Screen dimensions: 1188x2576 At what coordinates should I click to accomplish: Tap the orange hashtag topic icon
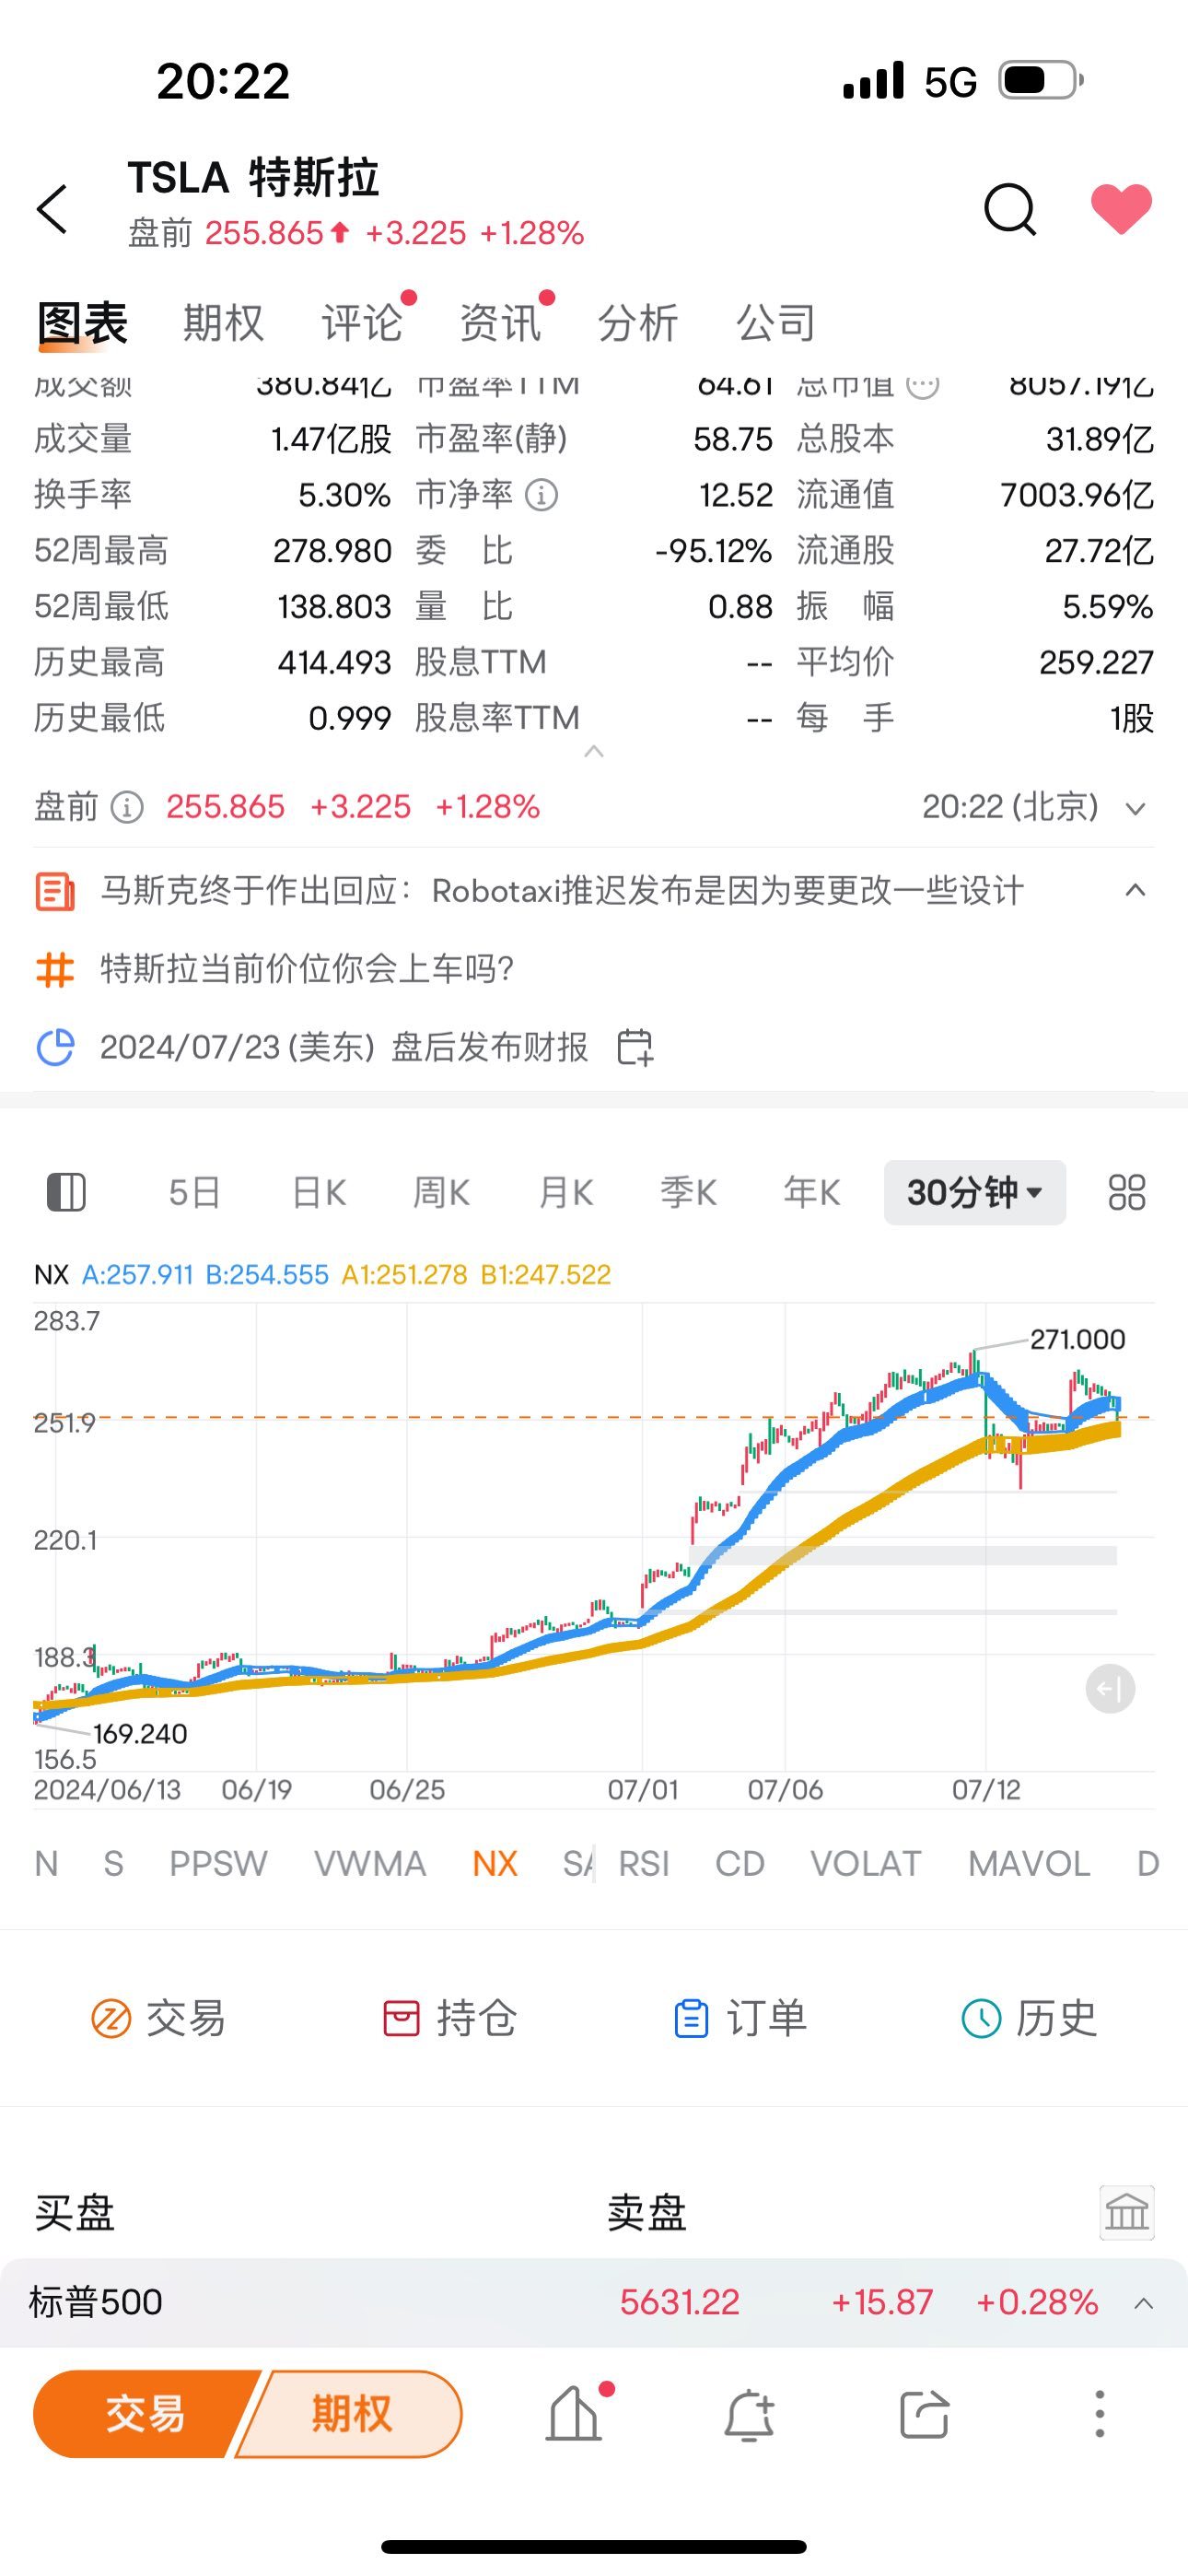pyautogui.click(x=55, y=969)
